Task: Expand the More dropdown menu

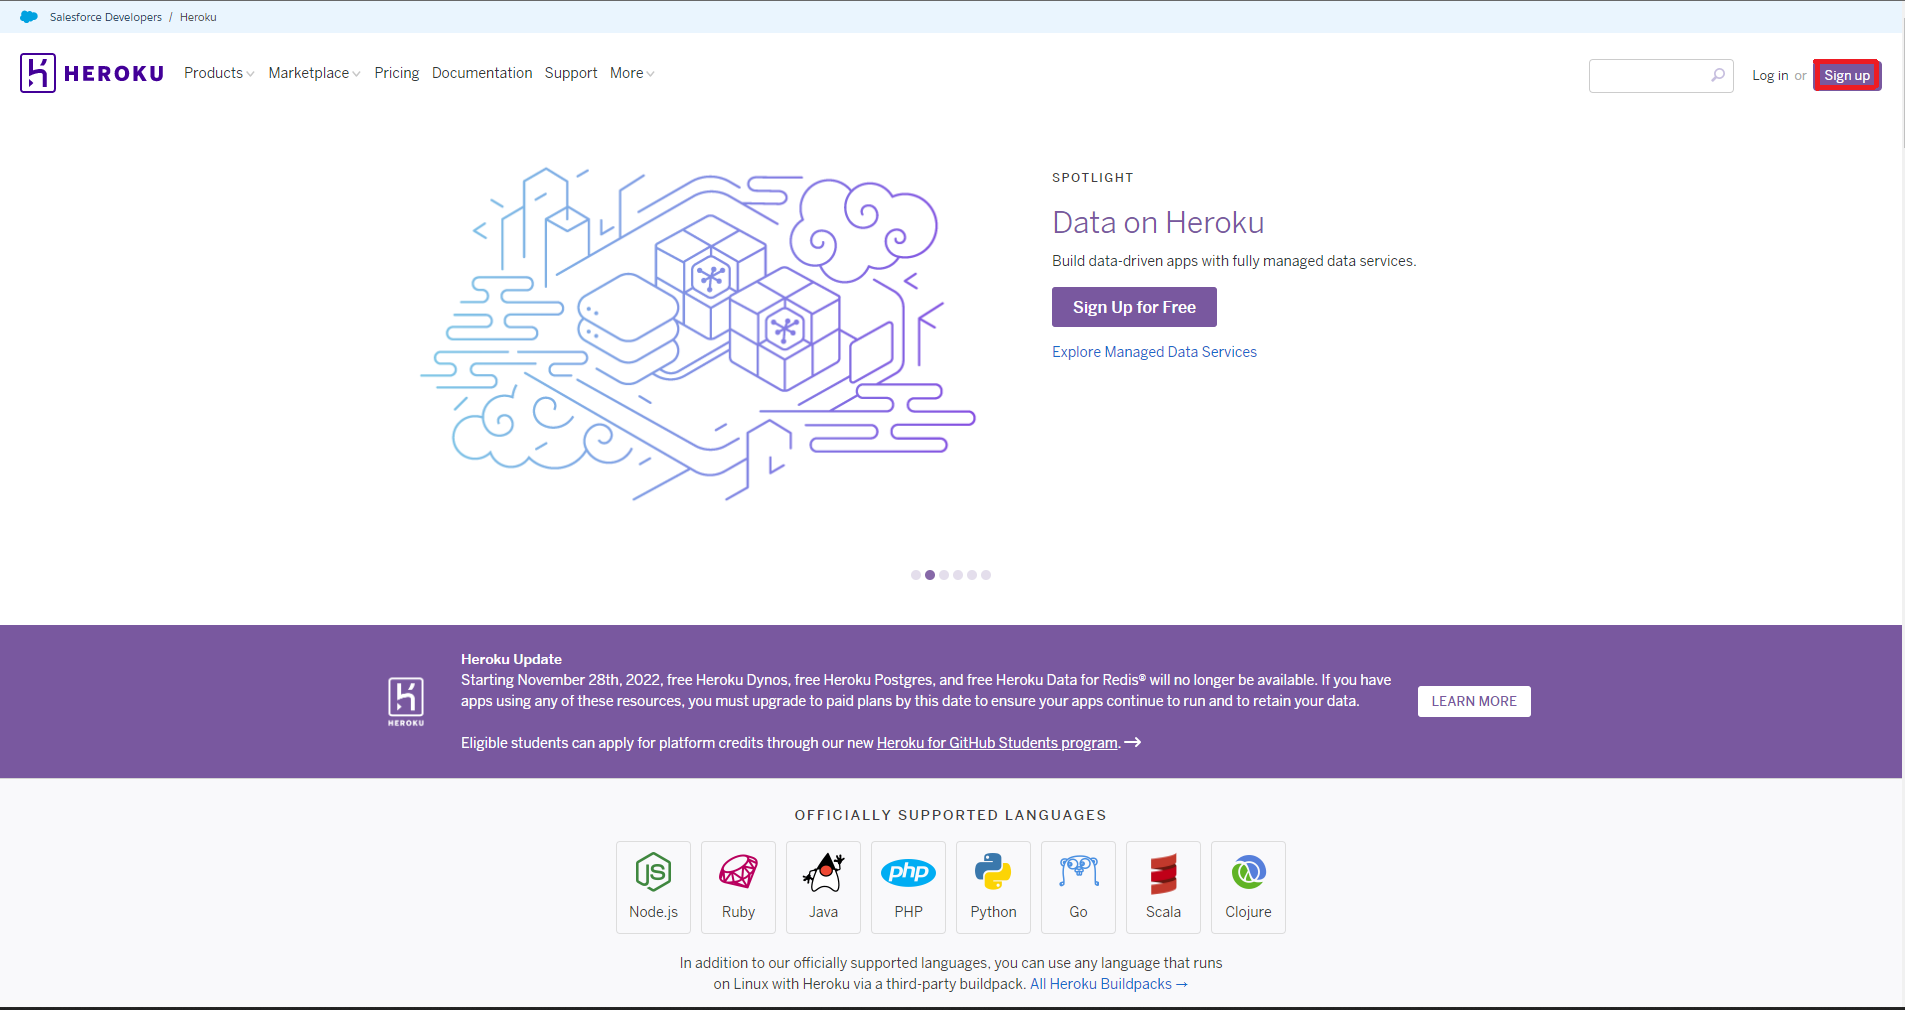Action: coord(632,73)
